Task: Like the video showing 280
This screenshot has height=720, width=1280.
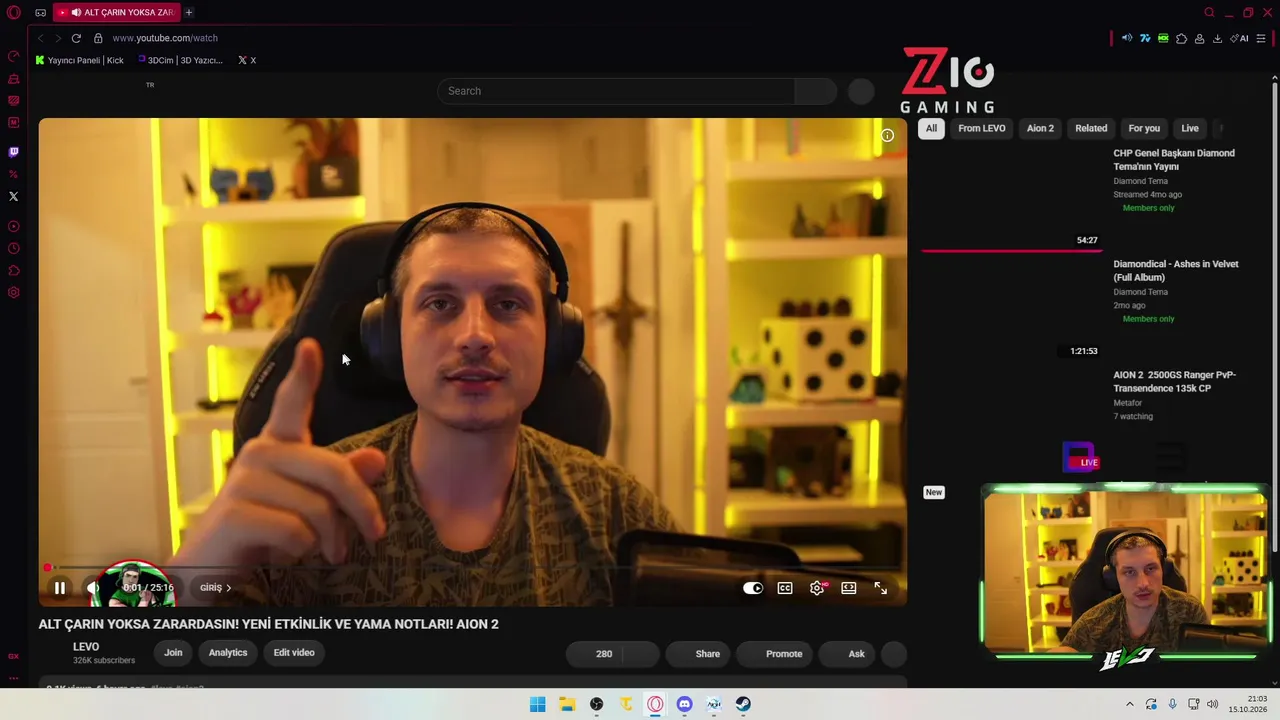Action: (x=595, y=654)
